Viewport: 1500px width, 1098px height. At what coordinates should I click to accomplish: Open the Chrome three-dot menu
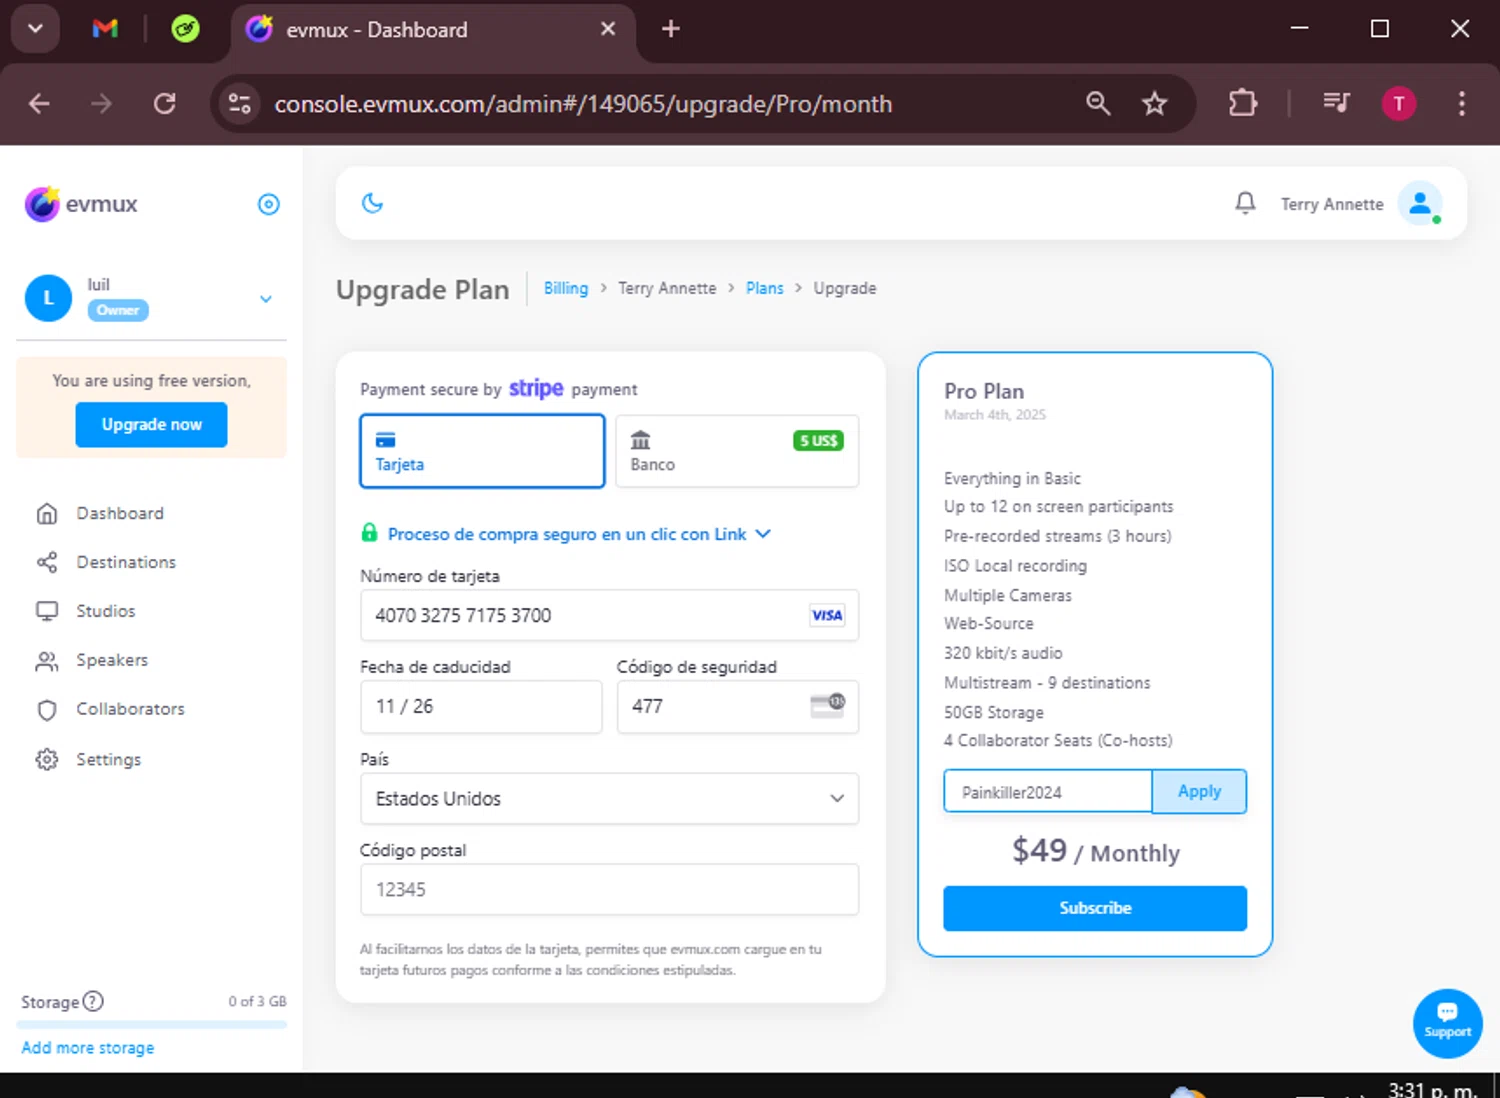pos(1462,103)
